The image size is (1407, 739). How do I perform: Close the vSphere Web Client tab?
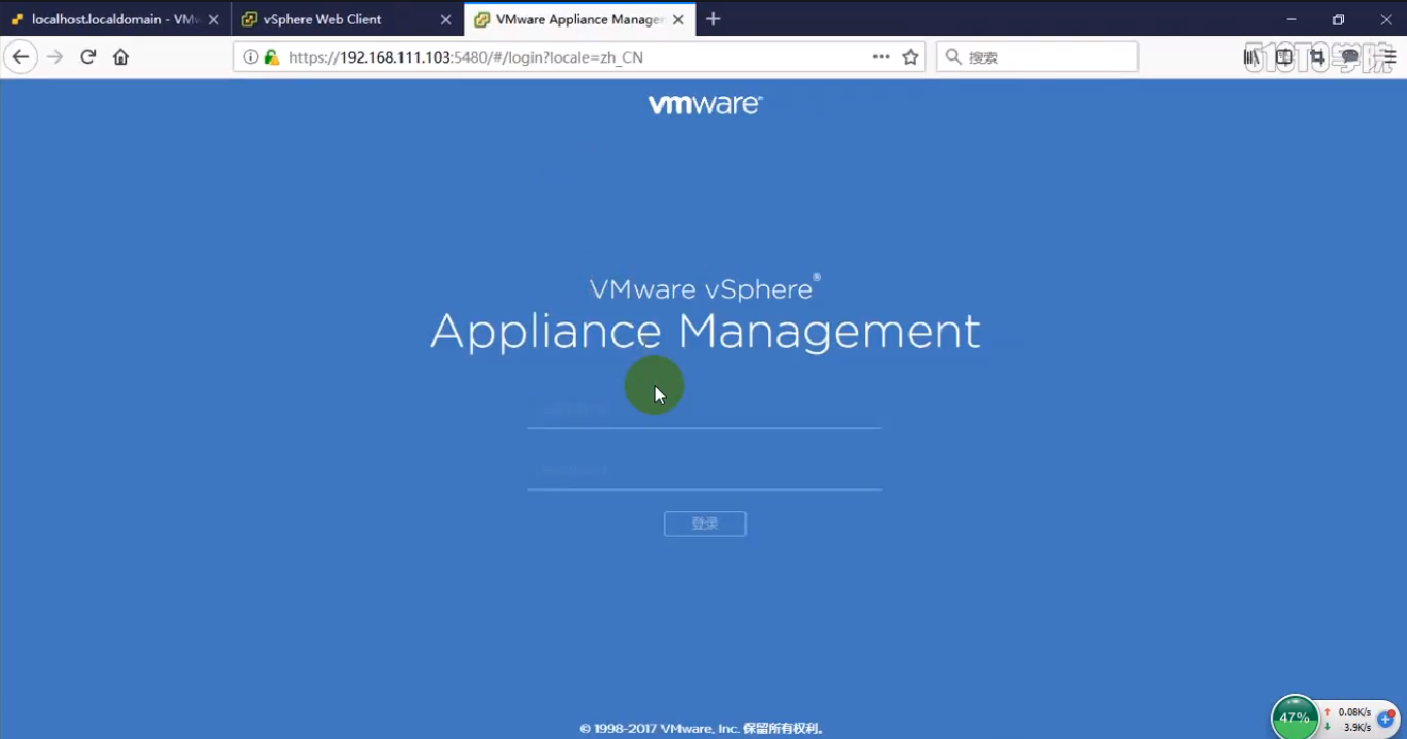pos(446,19)
